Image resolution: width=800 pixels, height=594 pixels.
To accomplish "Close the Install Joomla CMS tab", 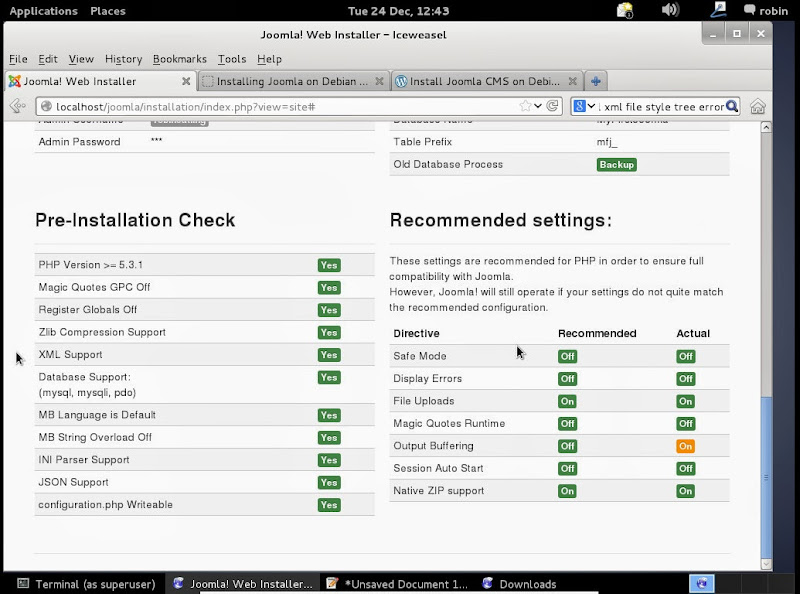I will pyautogui.click(x=572, y=81).
